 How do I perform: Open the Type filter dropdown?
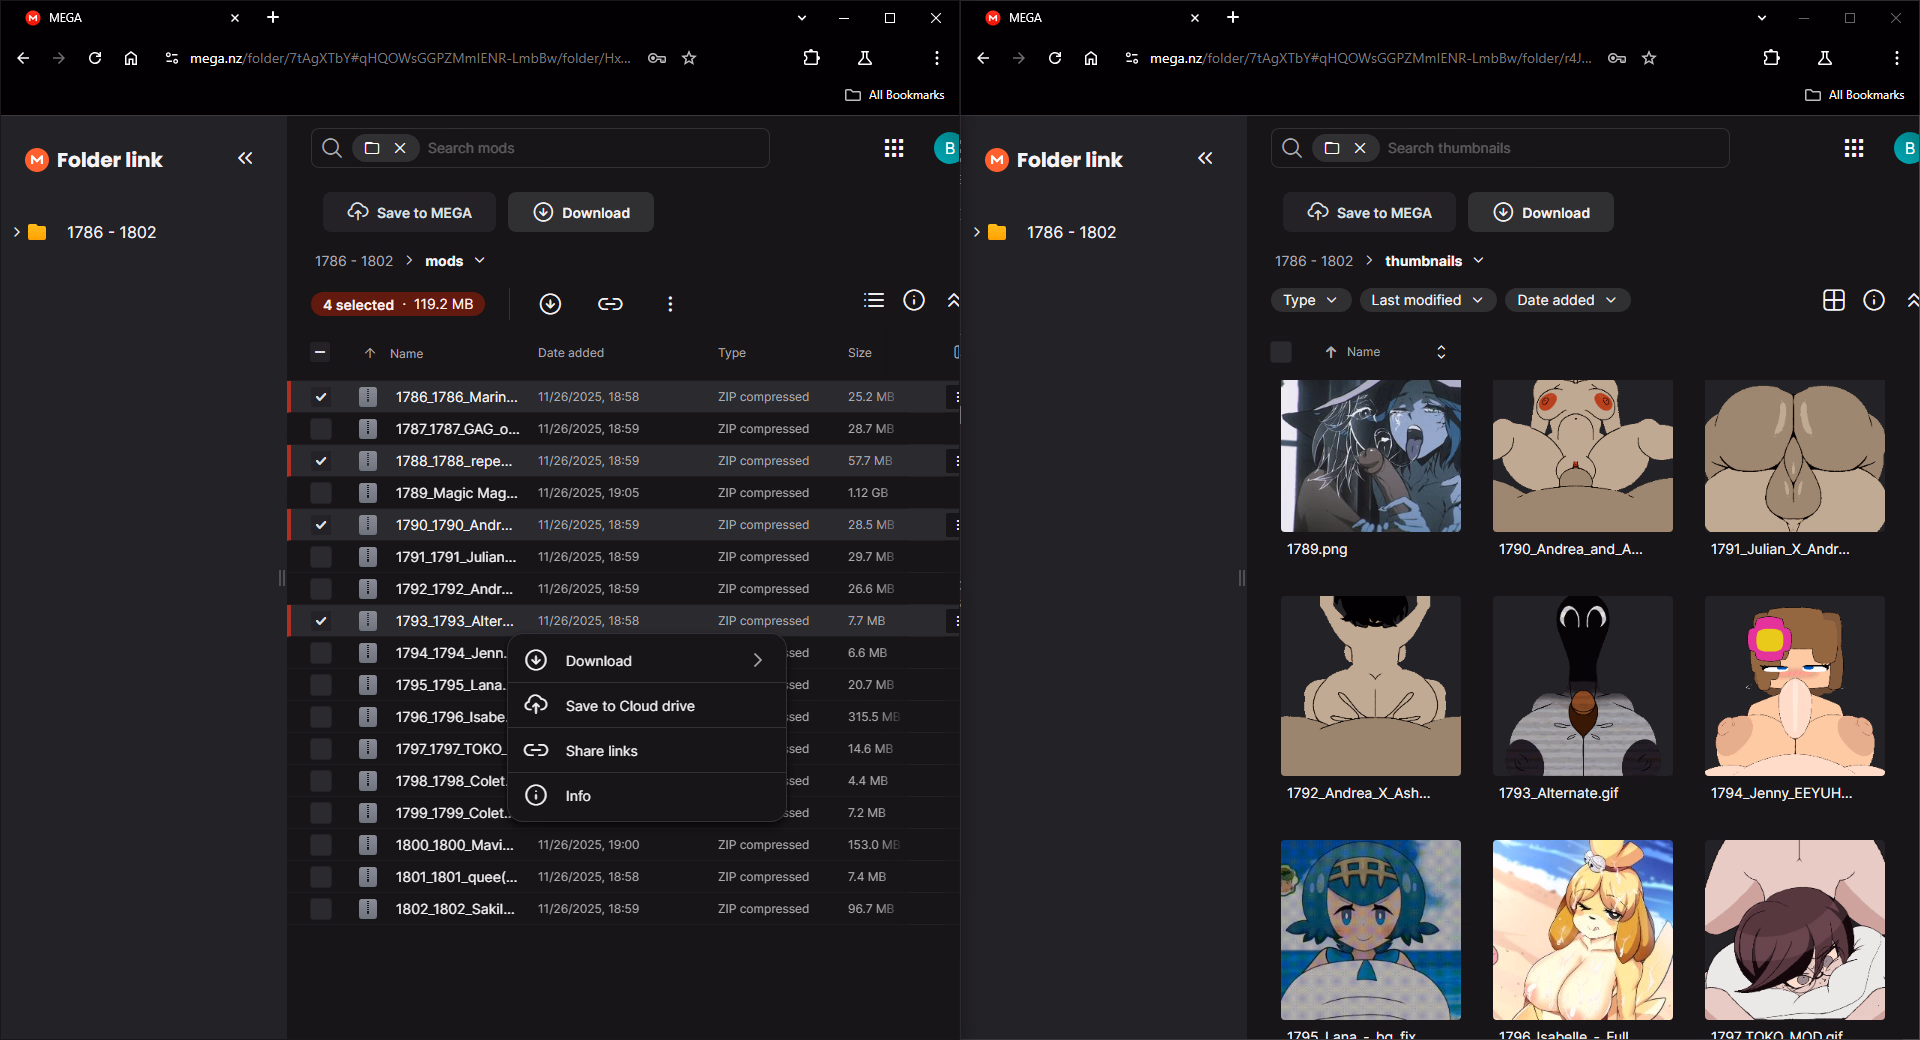pos(1310,300)
